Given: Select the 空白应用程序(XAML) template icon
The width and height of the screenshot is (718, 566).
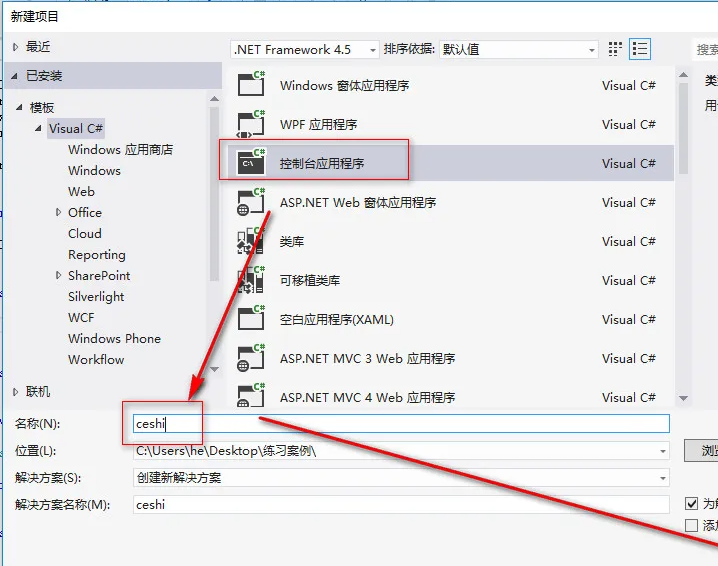Looking at the screenshot, I should [250, 319].
